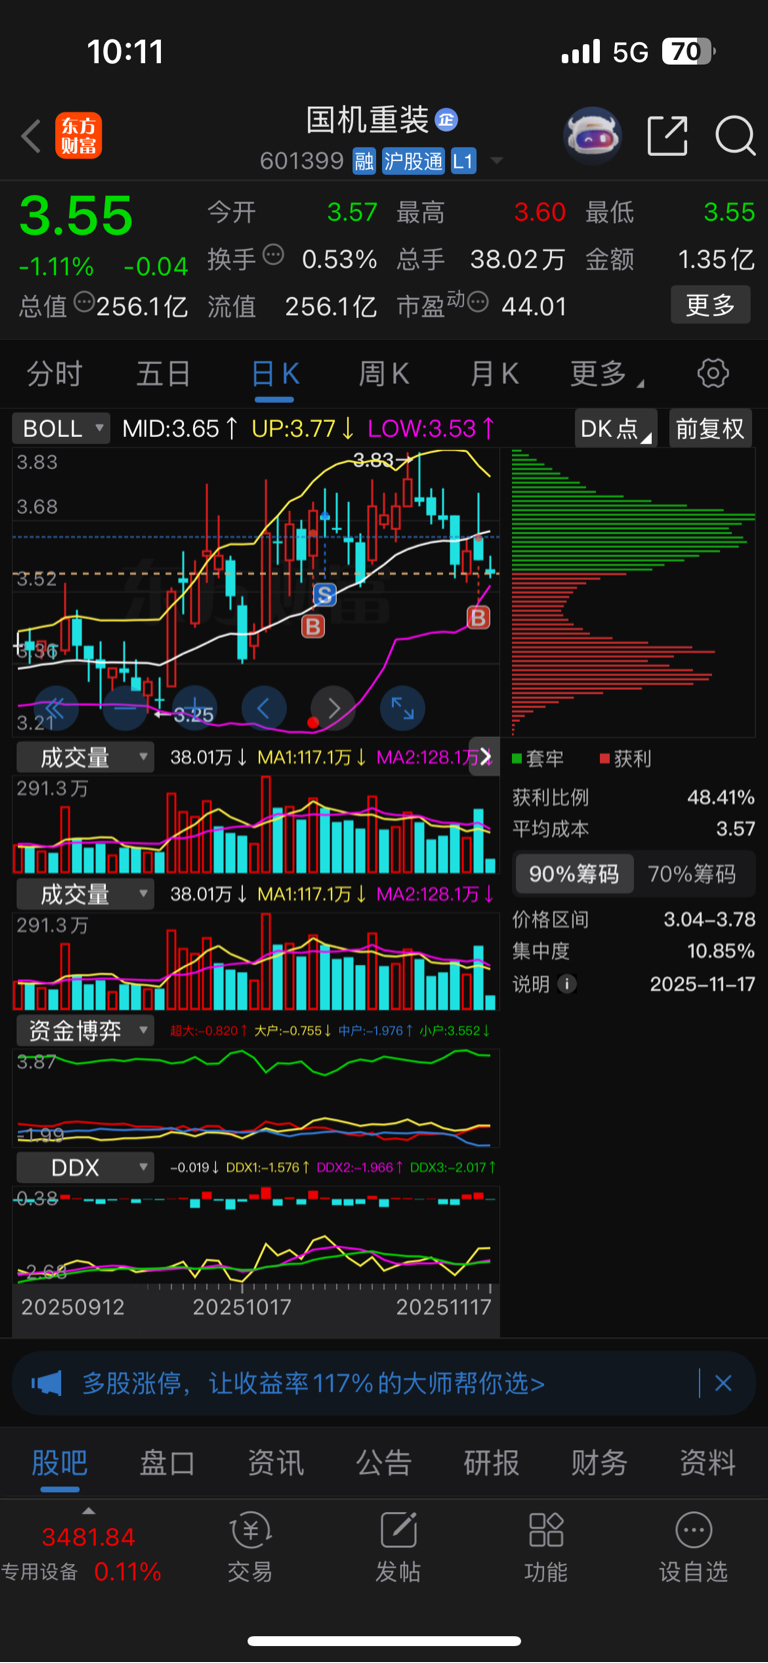
Task: Open the 东方财富 logo icon
Action: coord(79,136)
